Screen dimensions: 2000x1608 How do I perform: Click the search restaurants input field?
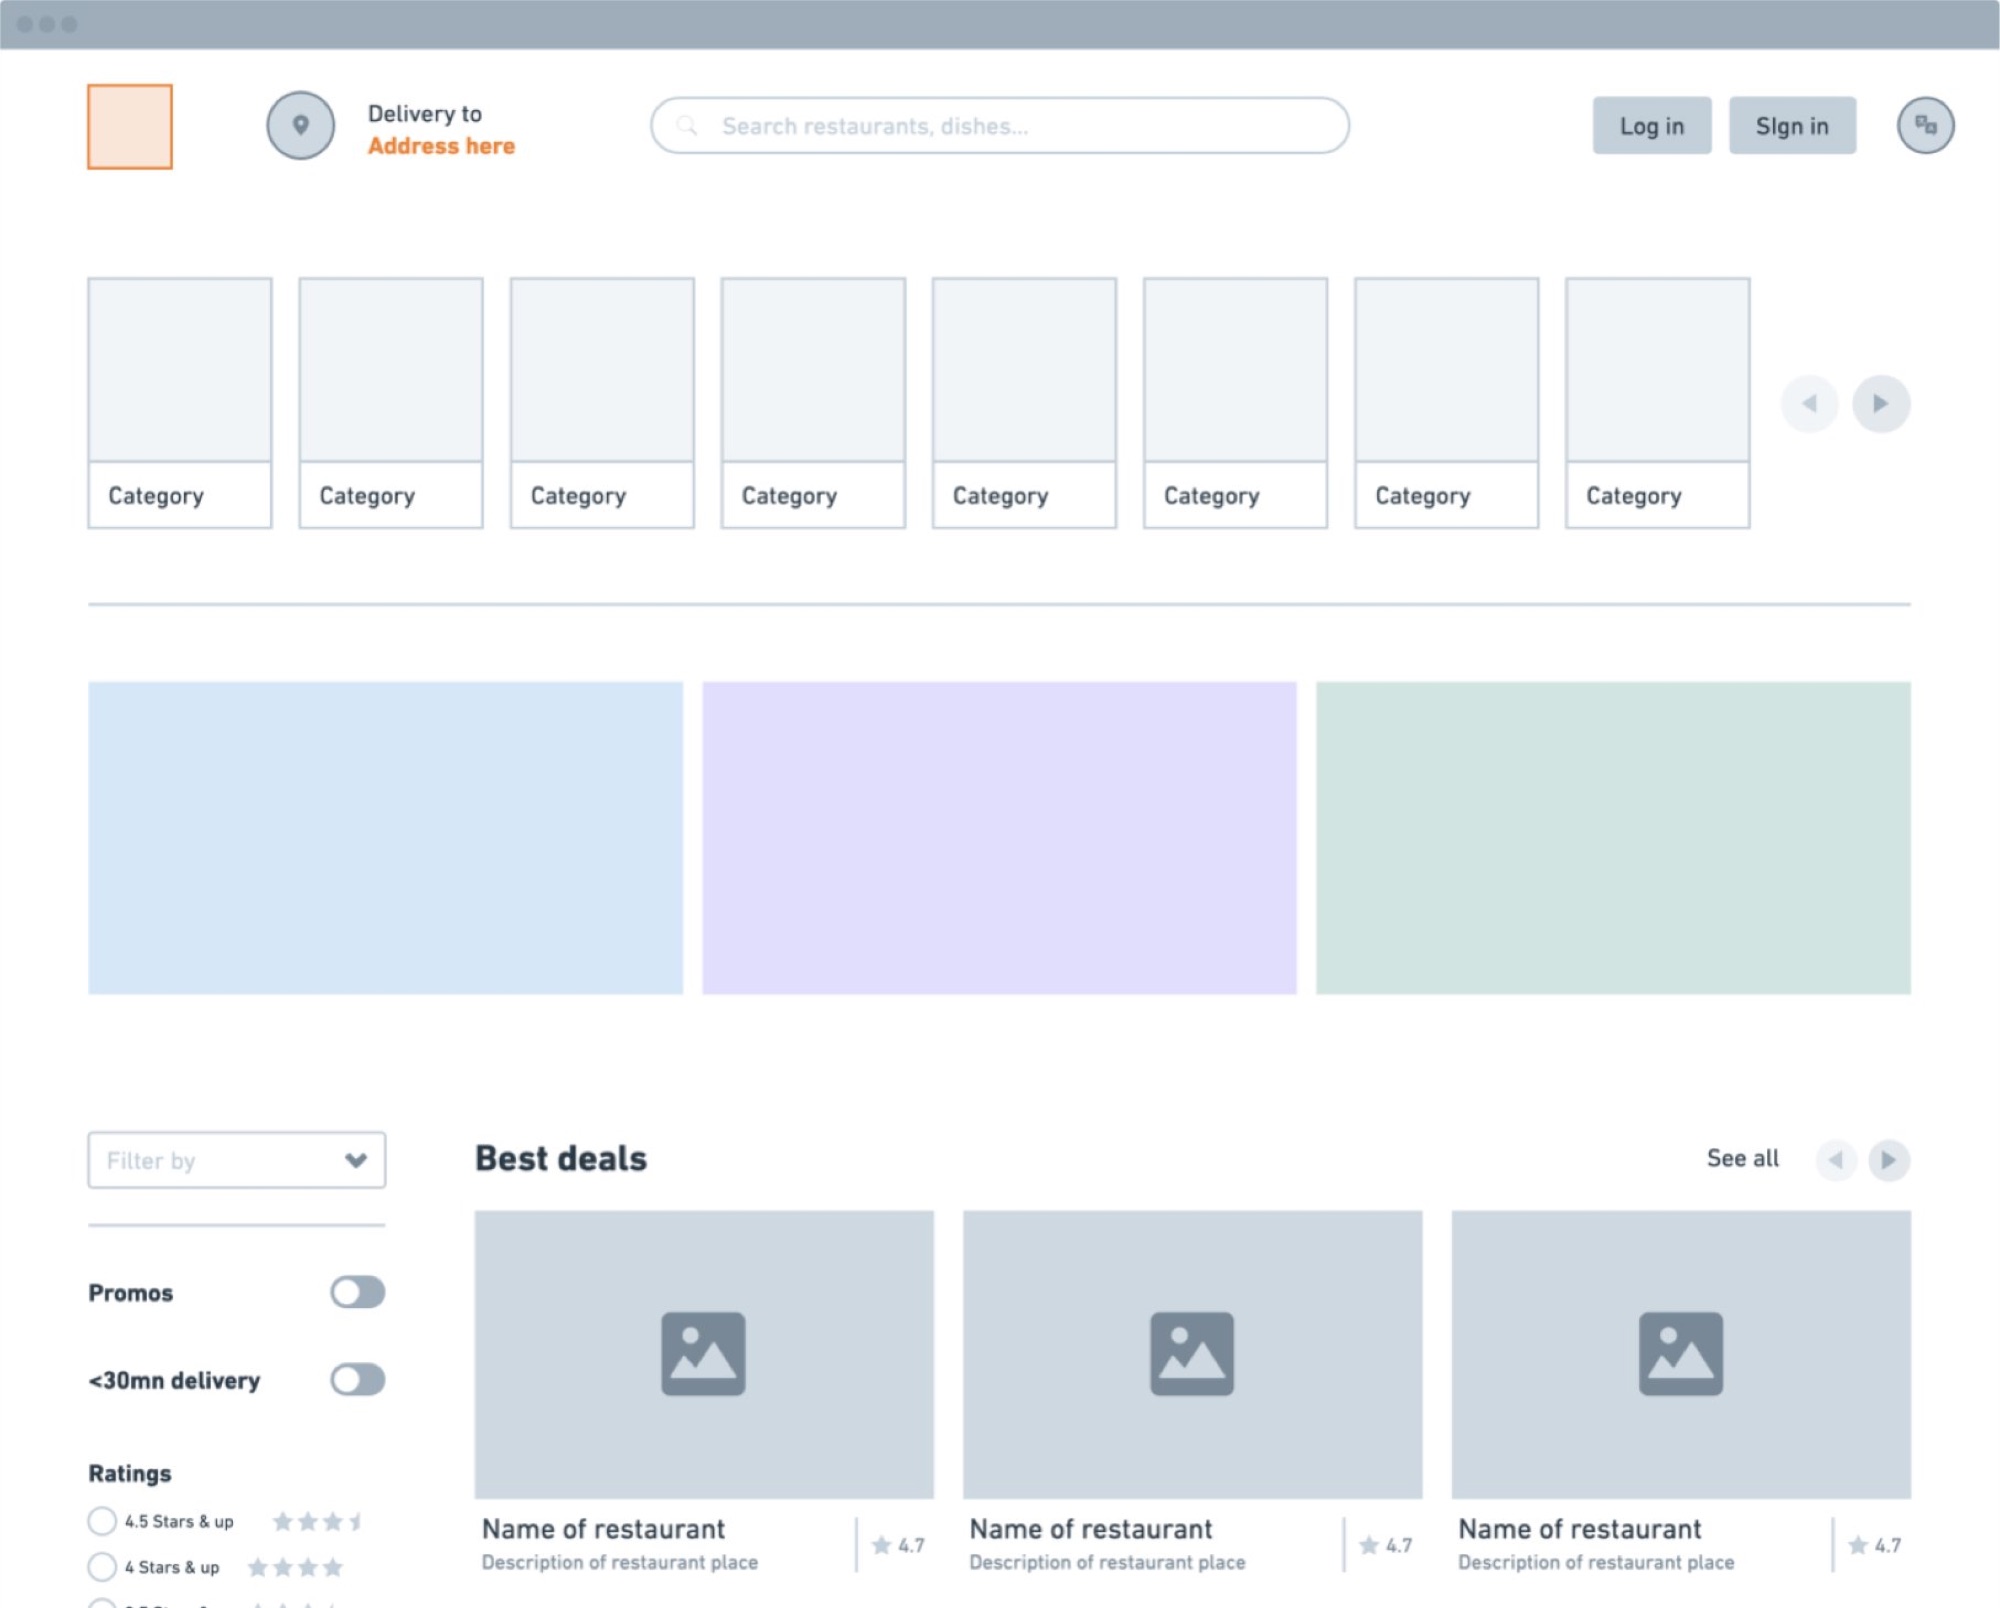click(1000, 125)
